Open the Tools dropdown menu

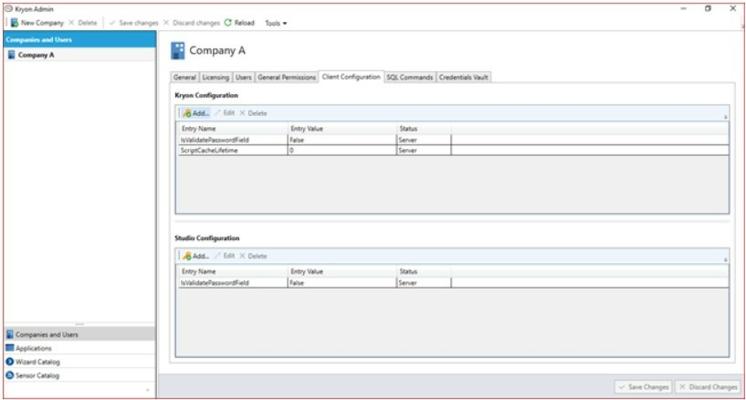tap(275, 22)
